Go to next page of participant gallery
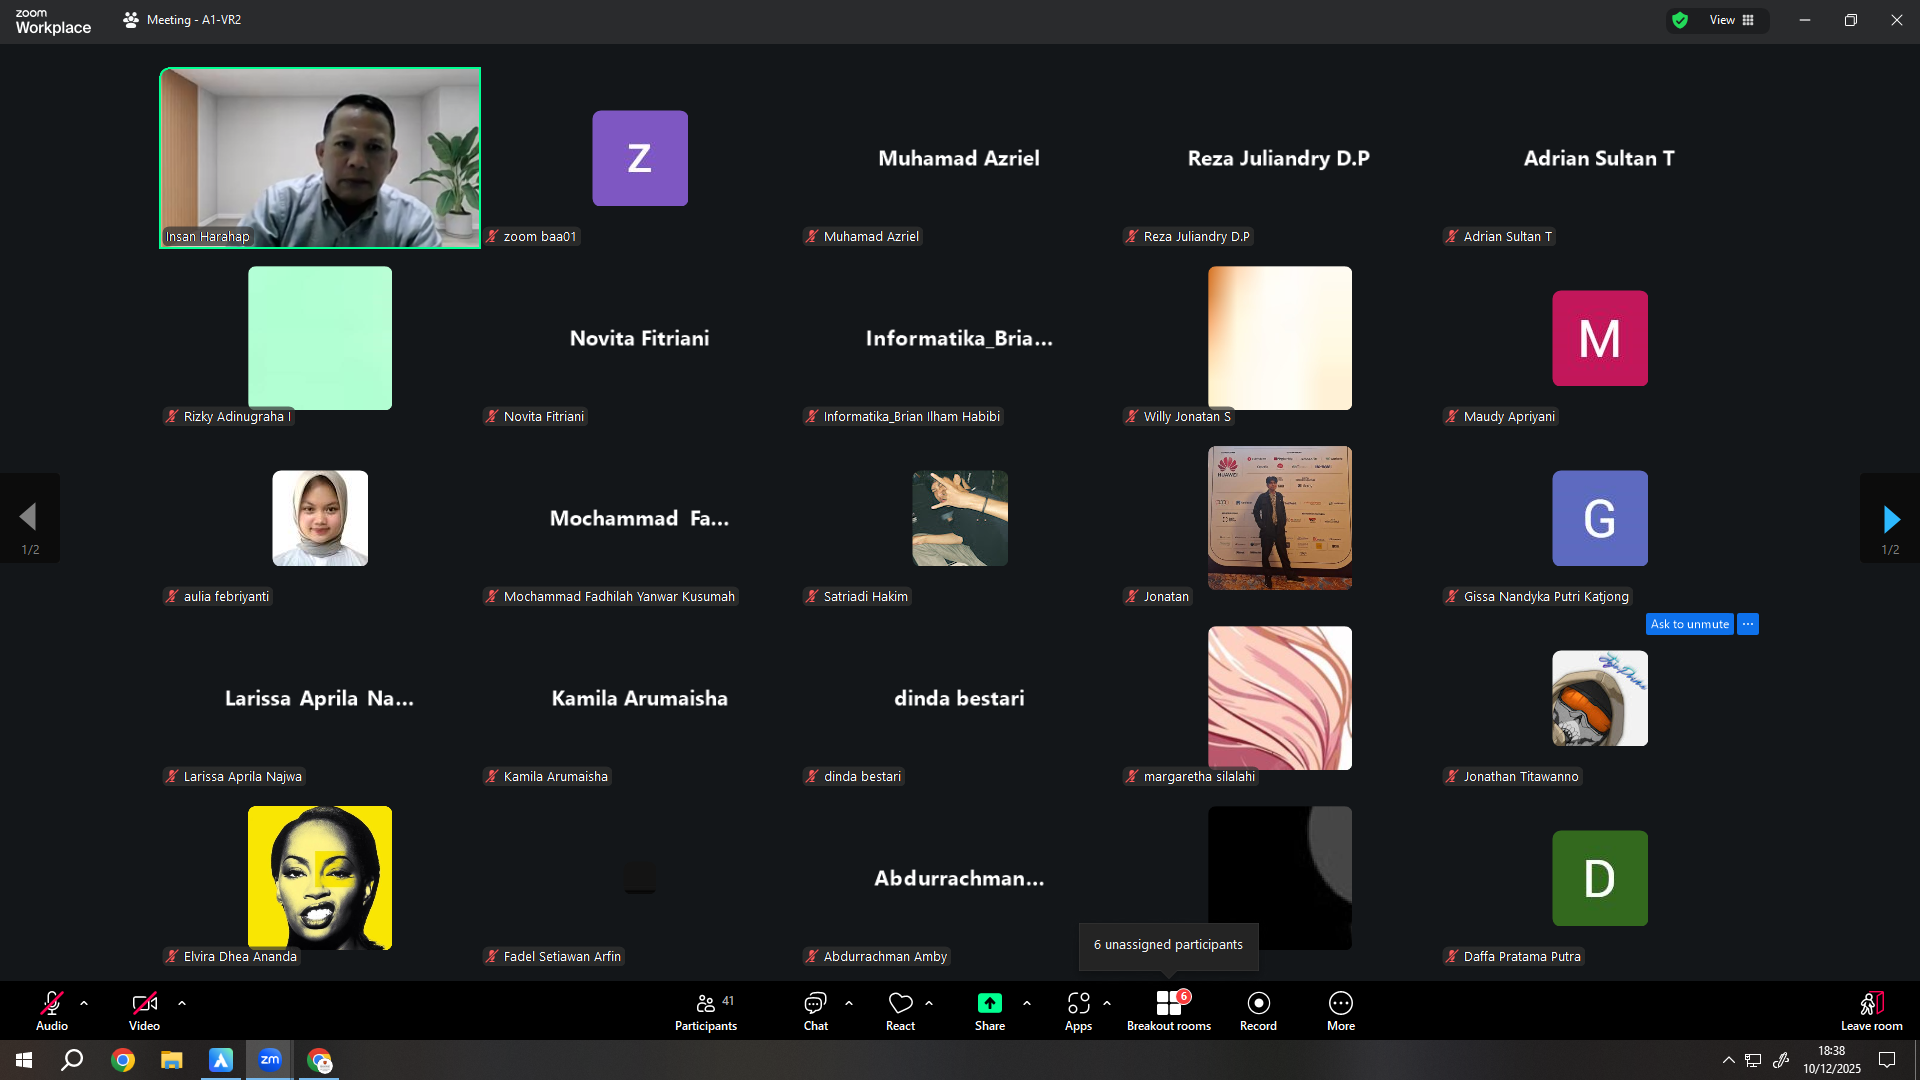The height and width of the screenshot is (1080, 1920). [1890, 518]
